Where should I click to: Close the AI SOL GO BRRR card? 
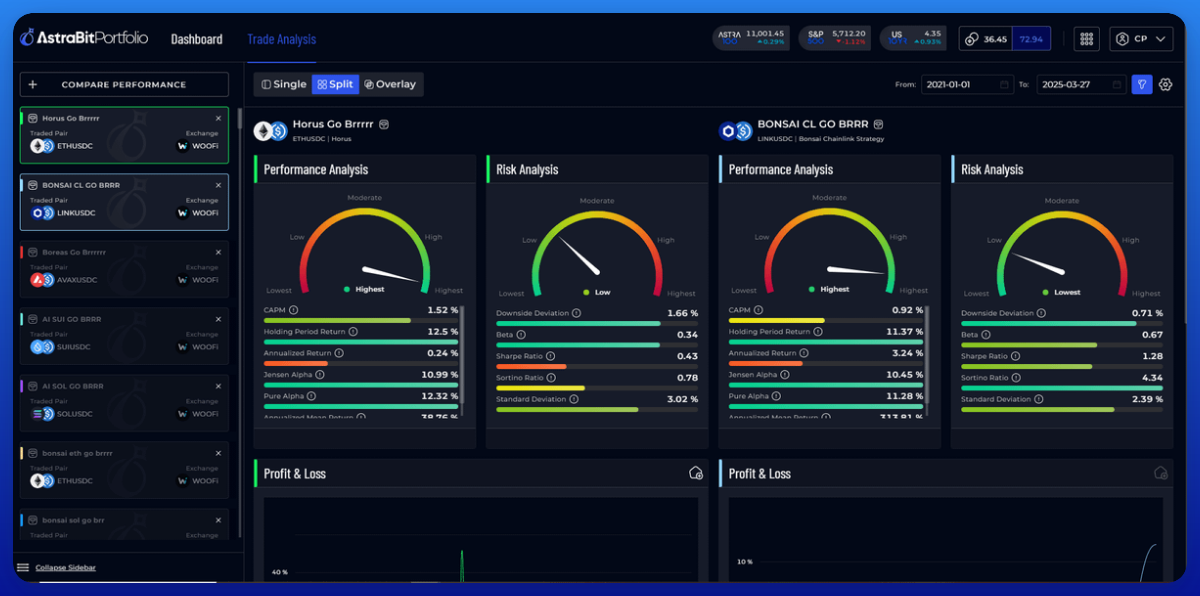(218, 386)
